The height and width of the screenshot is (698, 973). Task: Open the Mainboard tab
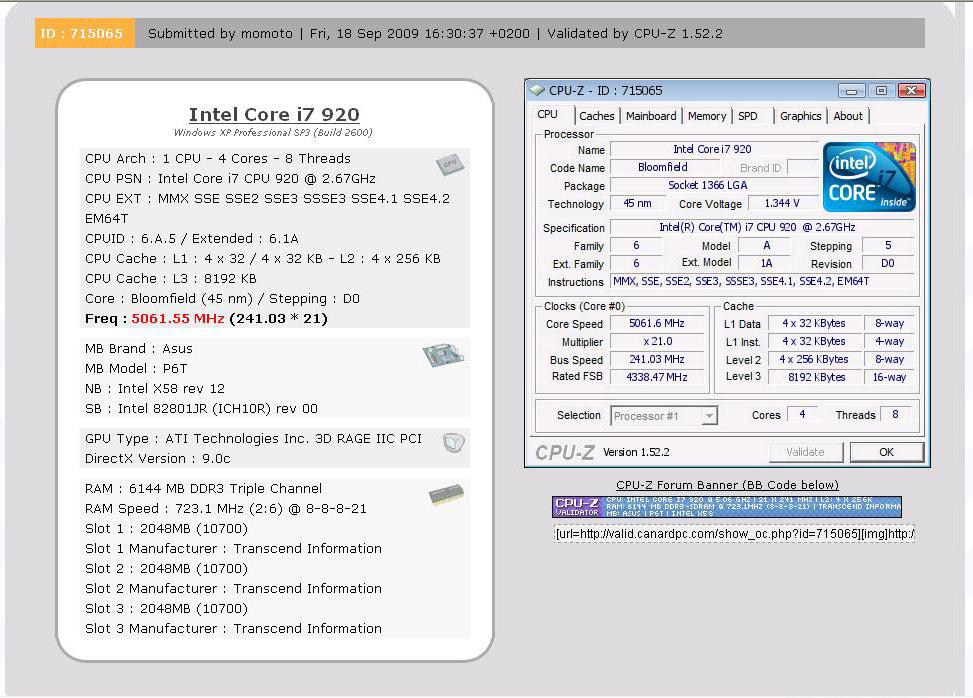(x=651, y=116)
